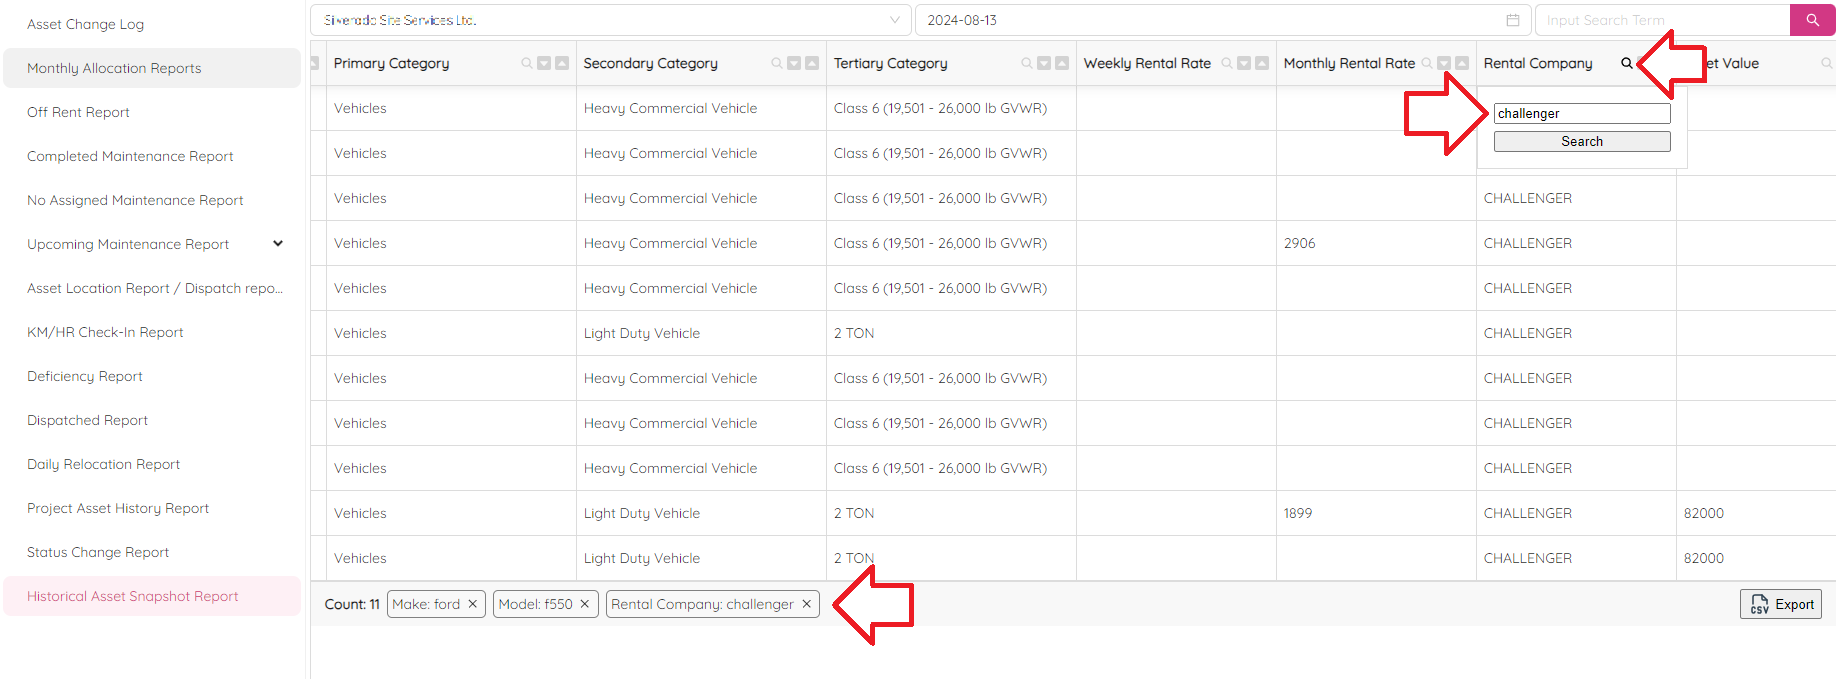The height and width of the screenshot is (679, 1839).
Task: Open Off Rent Report
Action: [x=152, y=112]
